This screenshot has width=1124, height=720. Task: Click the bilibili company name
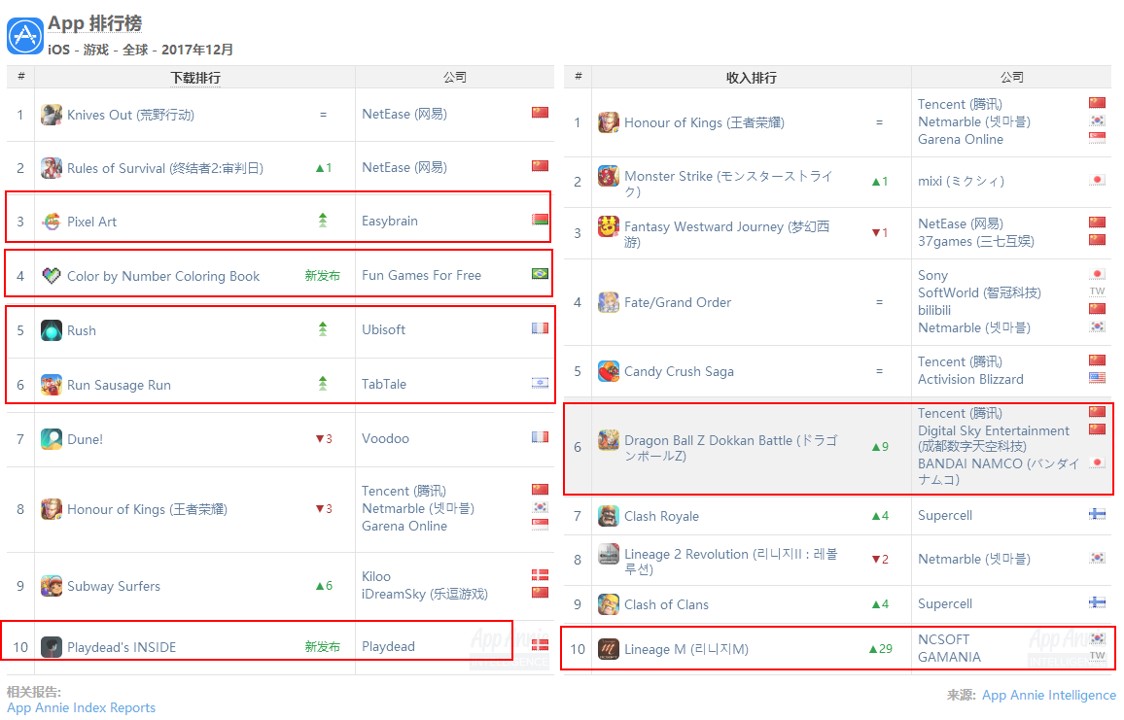click(x=934, y=311)
